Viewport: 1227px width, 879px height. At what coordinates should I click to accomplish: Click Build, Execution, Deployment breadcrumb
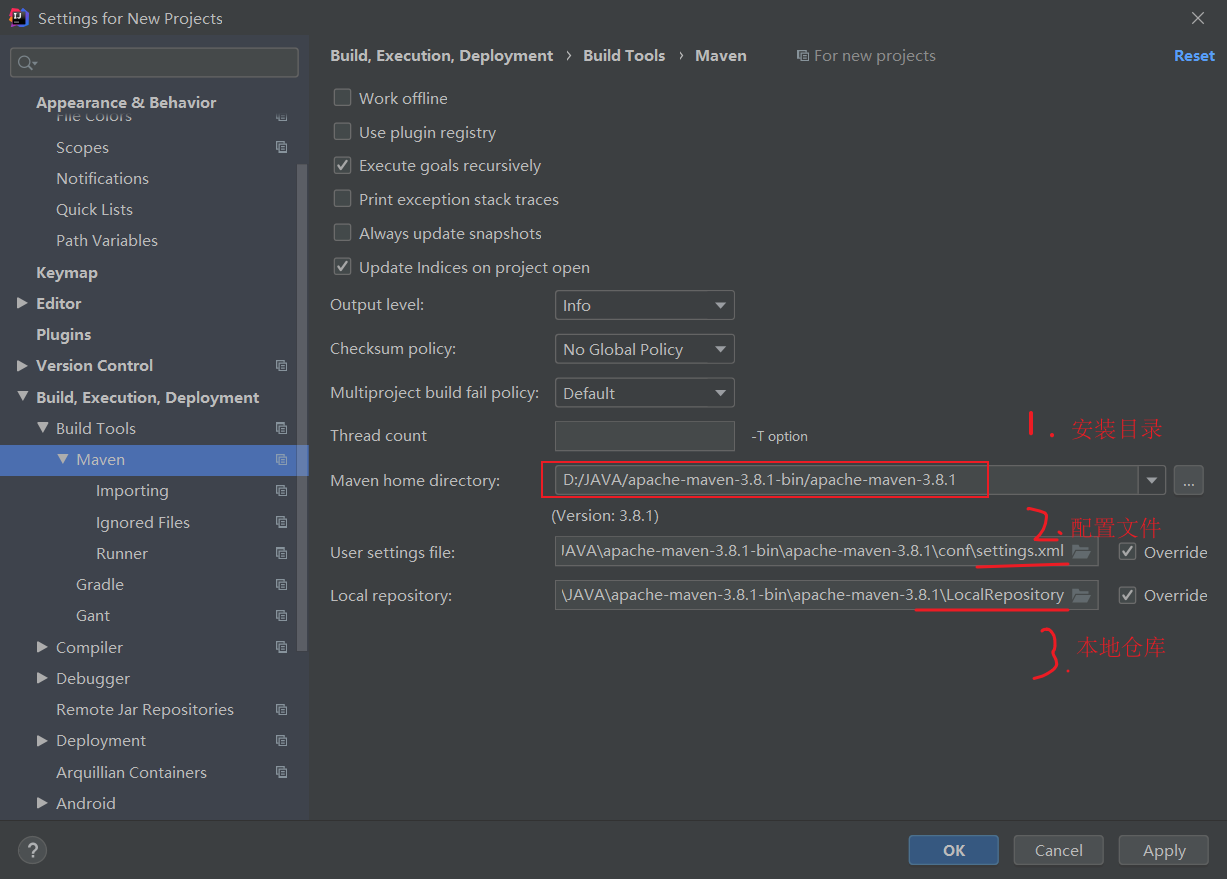pyautogui.click(x=441, y=56)
